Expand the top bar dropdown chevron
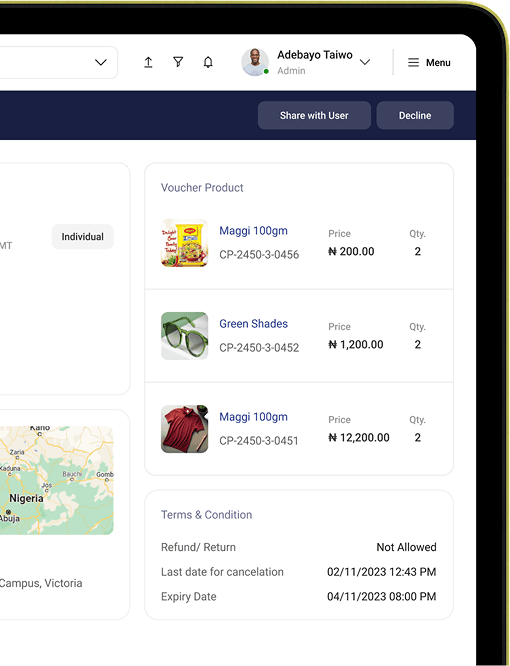 101,62
